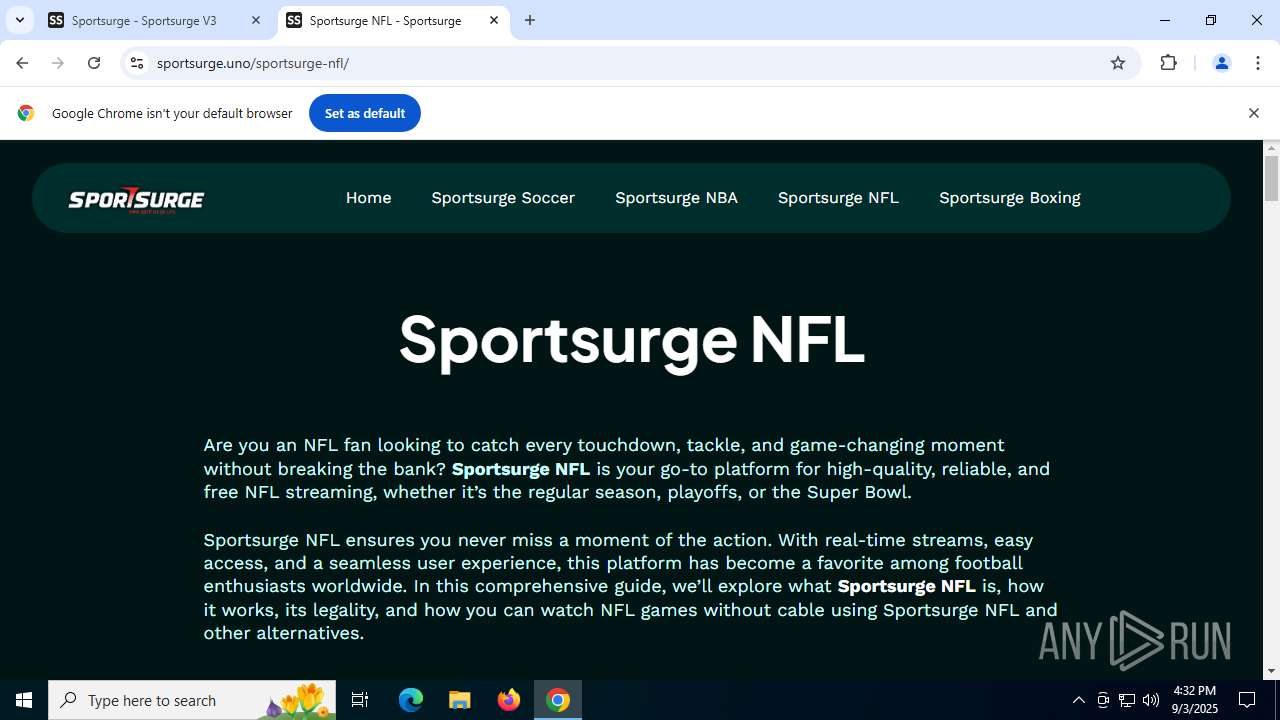Open the Chrome profile avatar
Screen dimensions: 1280x720
pos(1221,63)
